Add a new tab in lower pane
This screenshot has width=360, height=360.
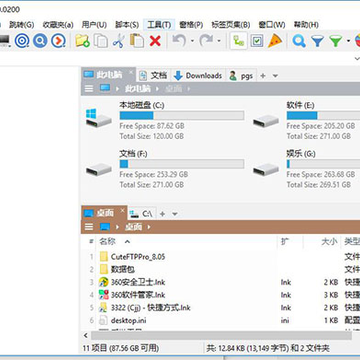tap(162, 214)
